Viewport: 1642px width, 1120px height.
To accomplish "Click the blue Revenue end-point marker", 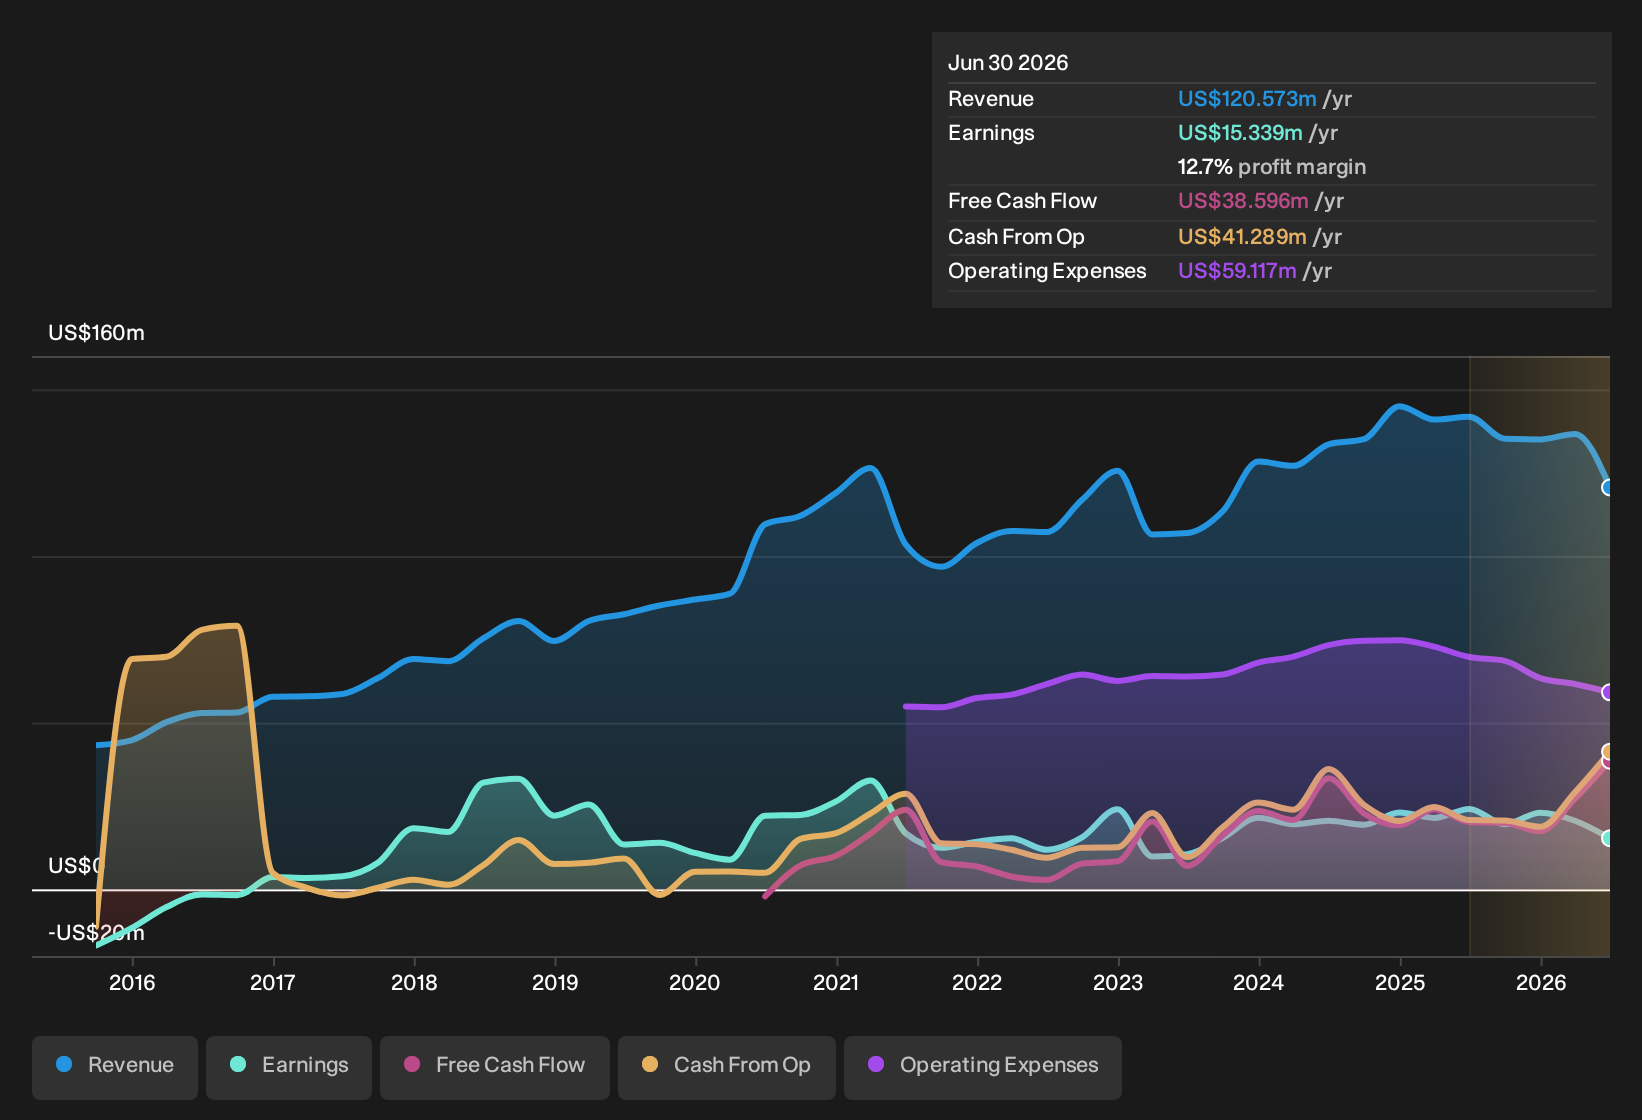I will (x=1608, y=487).
